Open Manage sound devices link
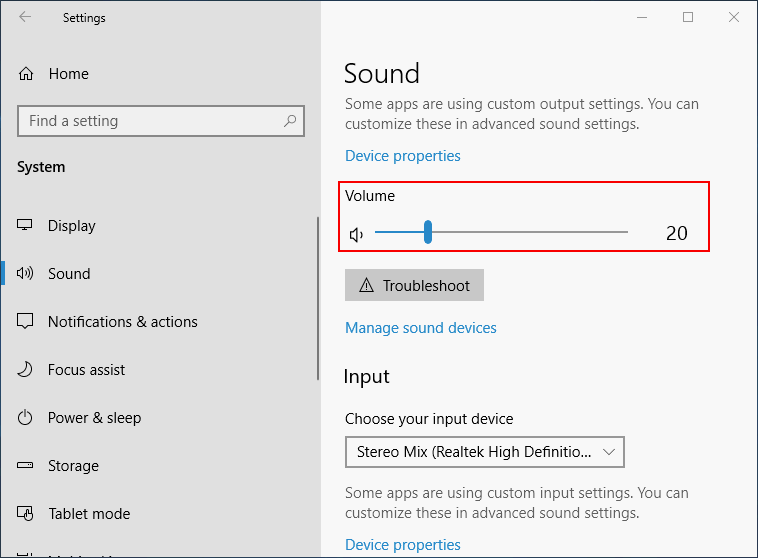This screenshot has height=558, width=758. [x=421, y=328]
